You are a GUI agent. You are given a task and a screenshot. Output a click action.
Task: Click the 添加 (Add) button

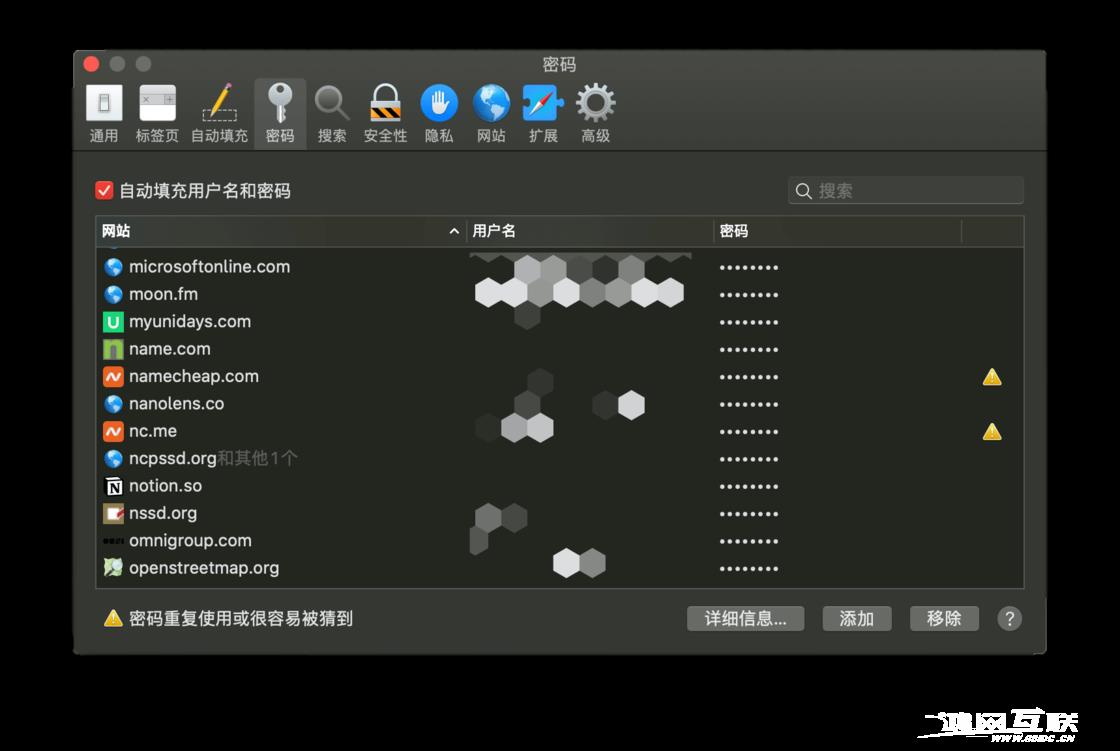[856, 618]
